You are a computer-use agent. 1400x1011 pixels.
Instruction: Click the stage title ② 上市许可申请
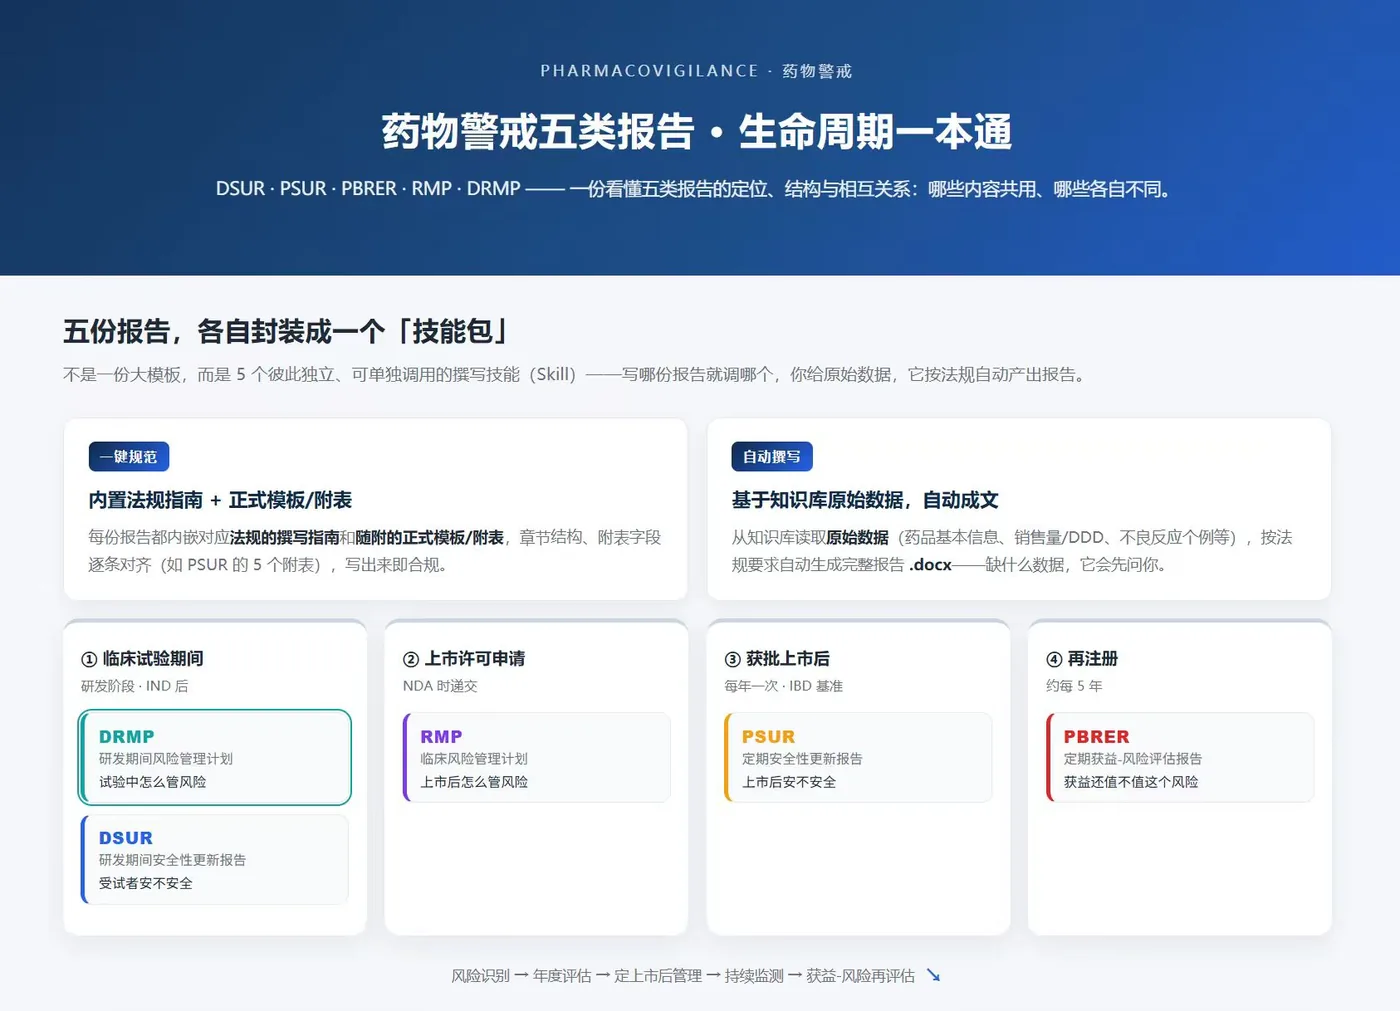coord(464,659)
